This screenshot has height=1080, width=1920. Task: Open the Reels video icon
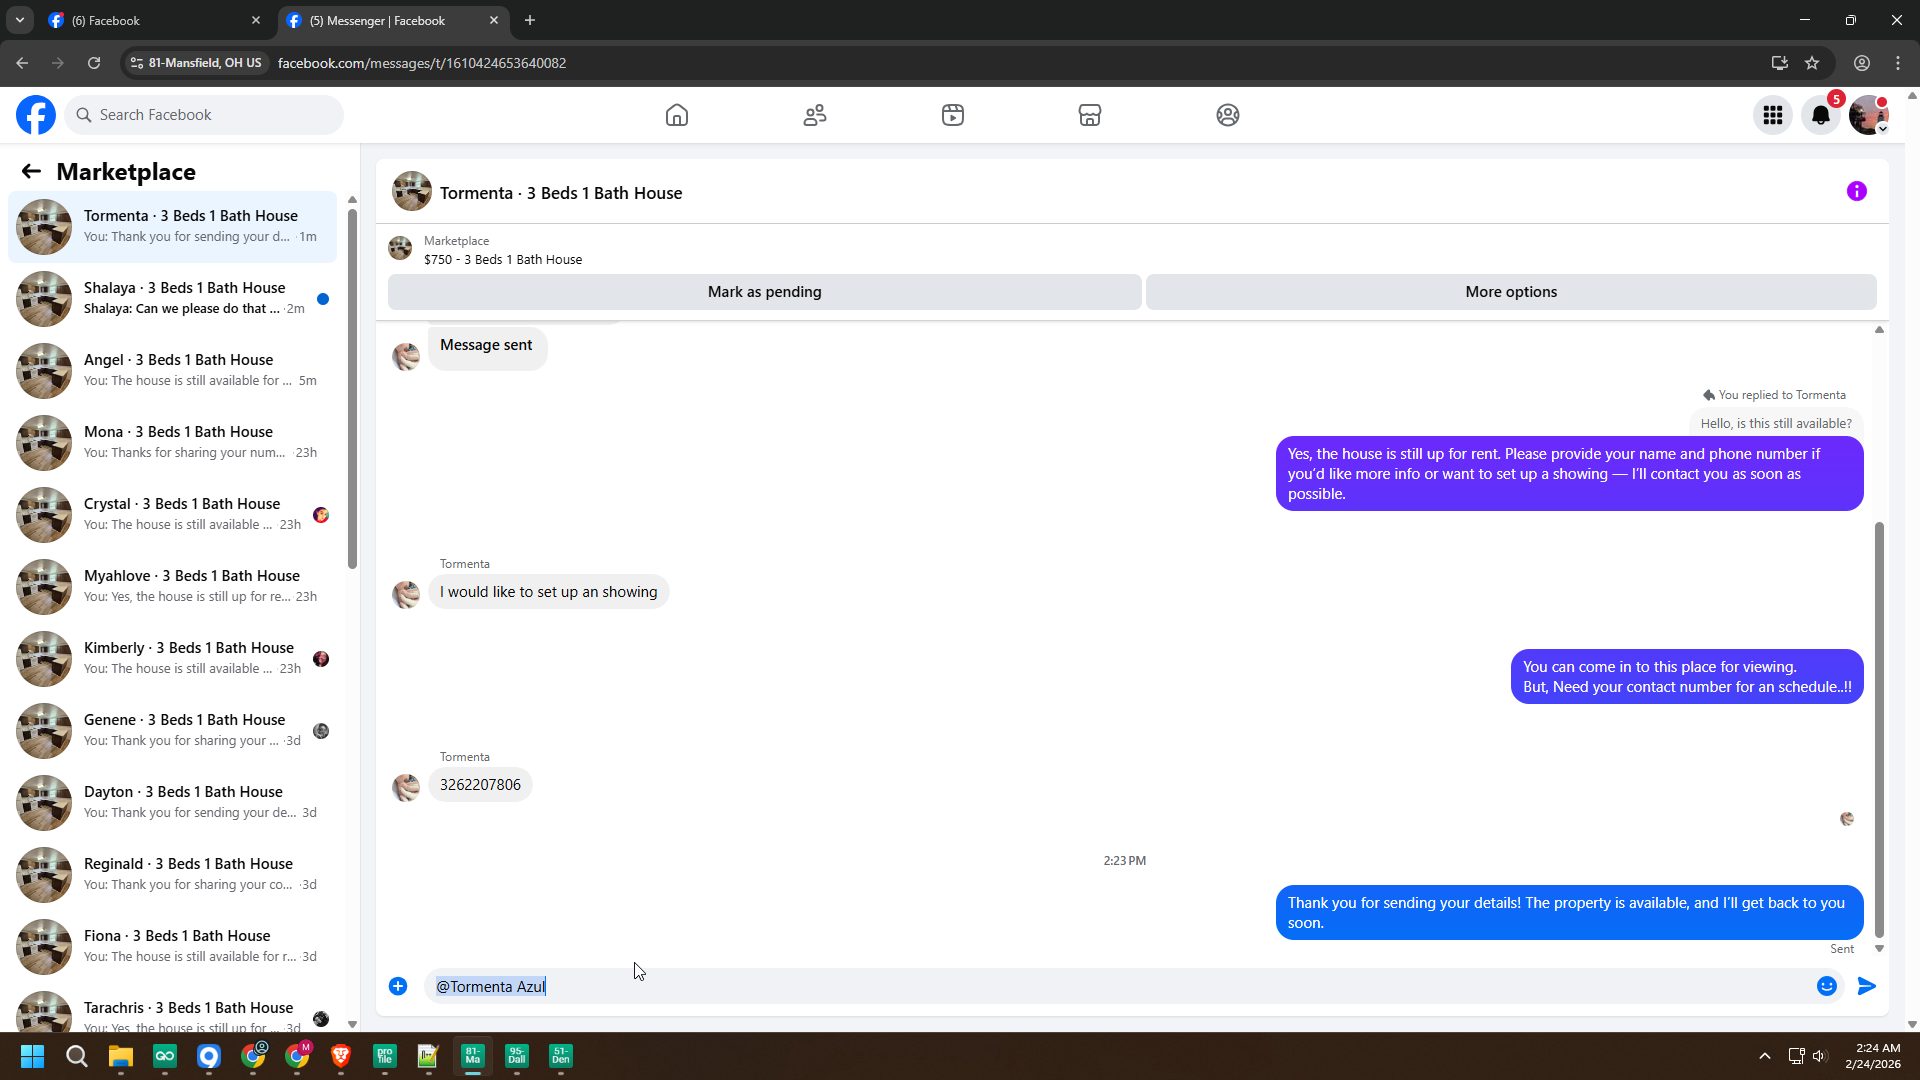952,115
